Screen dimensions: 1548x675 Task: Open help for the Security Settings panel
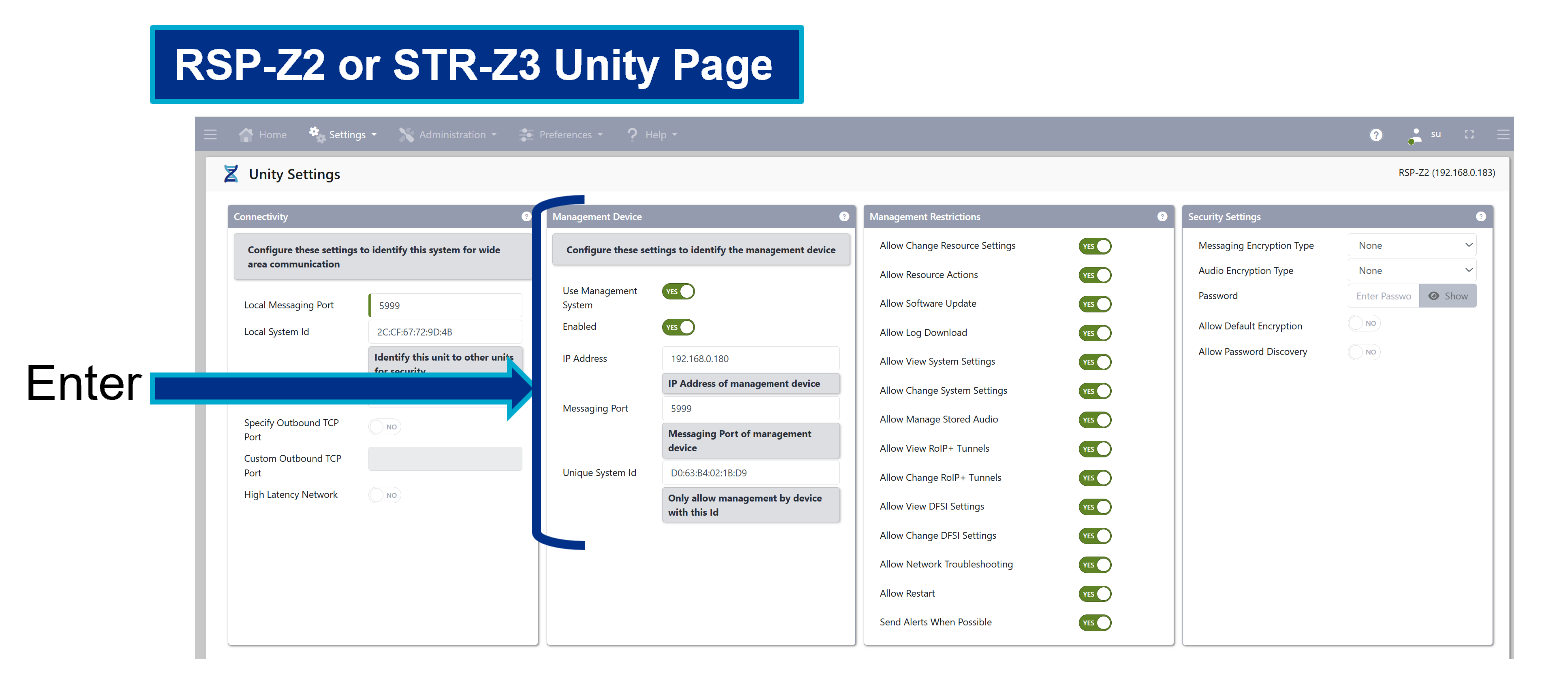tap(1480, 216)
